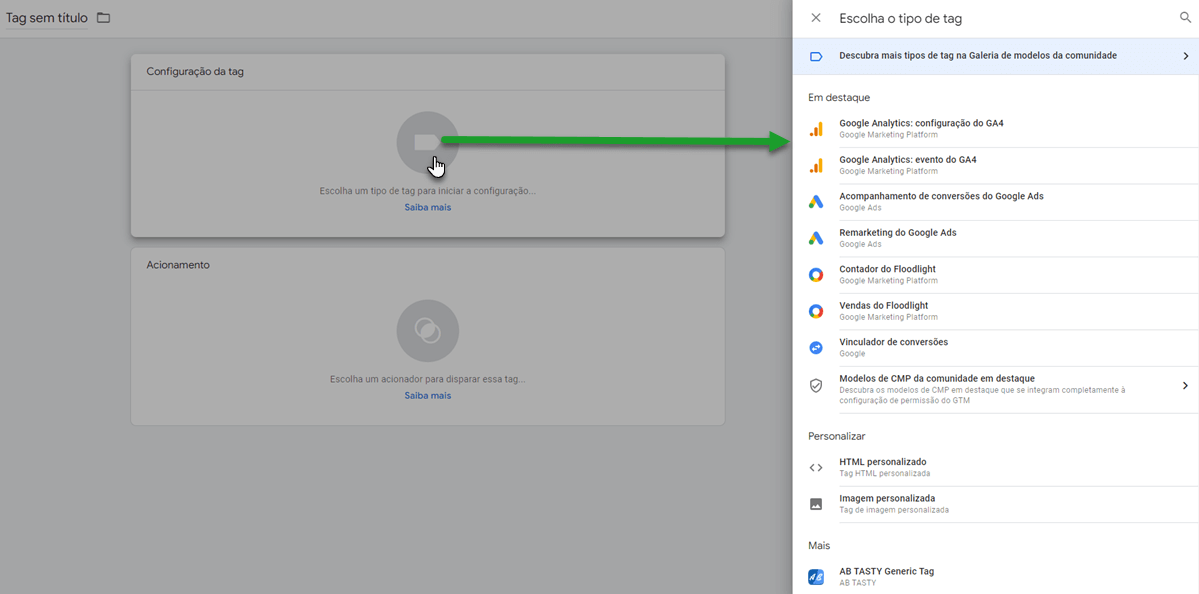
Task: Click Saiba mais under tag configuration
Action: (x=427, y=207)
